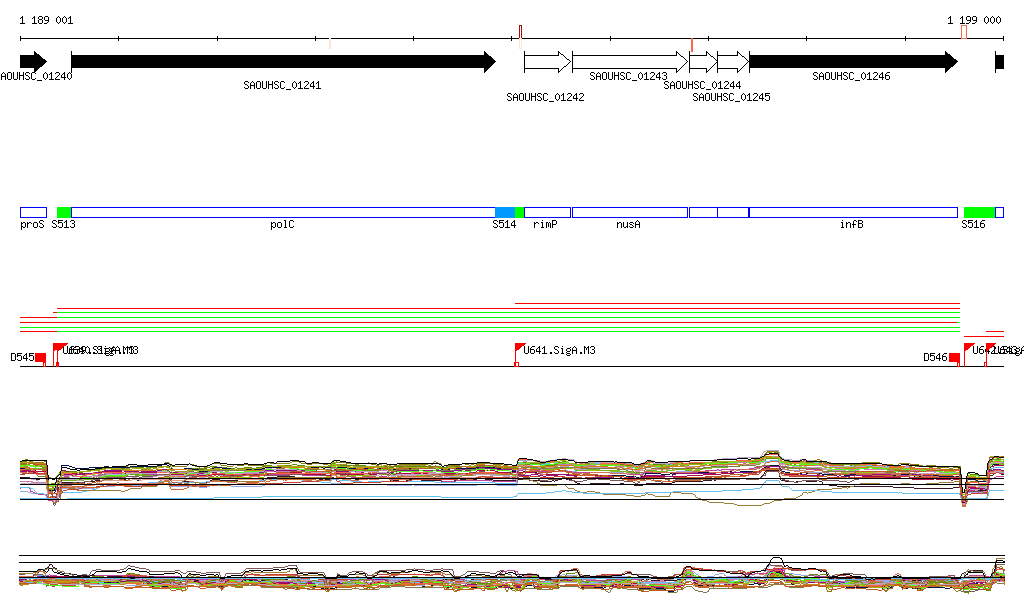Click the 1 189 001 position label

[x=46, y=20]
